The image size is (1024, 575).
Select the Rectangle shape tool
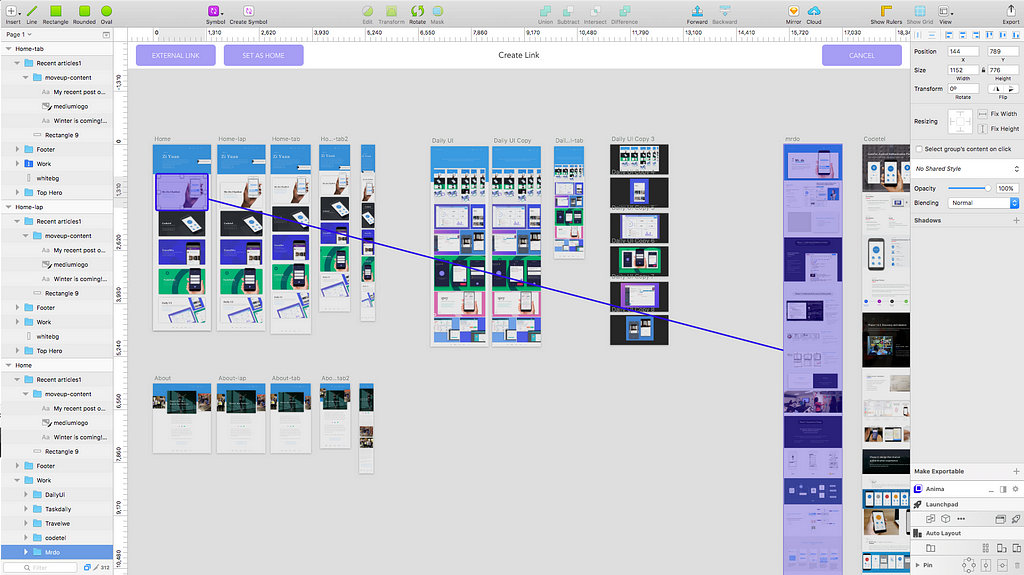point(56,11)
